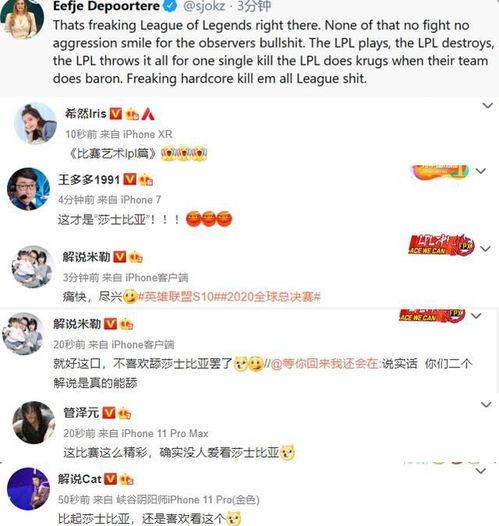Click the orange V badge beside 希然Iris
499x526 pixels.
click(116, 114)
